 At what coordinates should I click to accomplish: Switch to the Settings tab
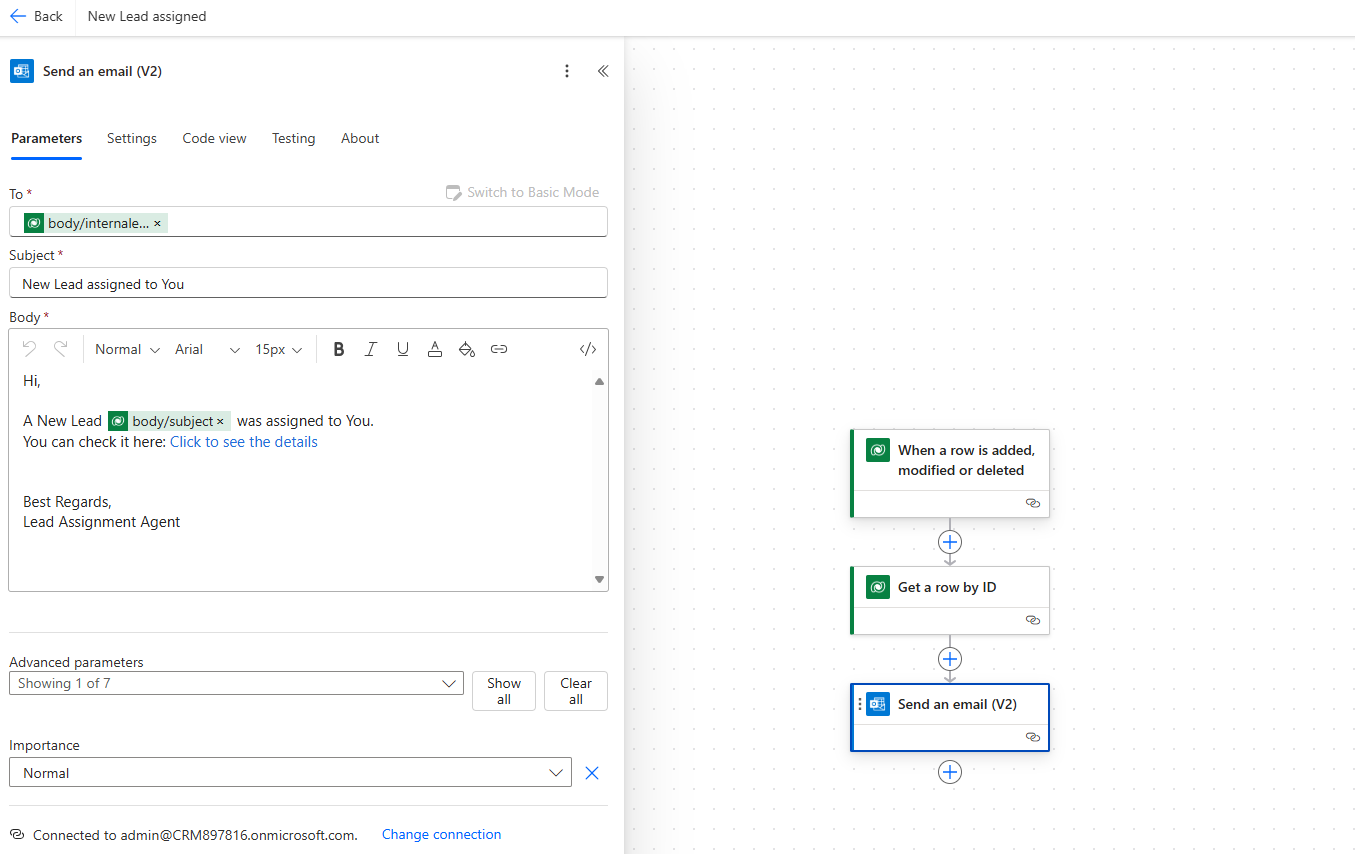[131, 138]
